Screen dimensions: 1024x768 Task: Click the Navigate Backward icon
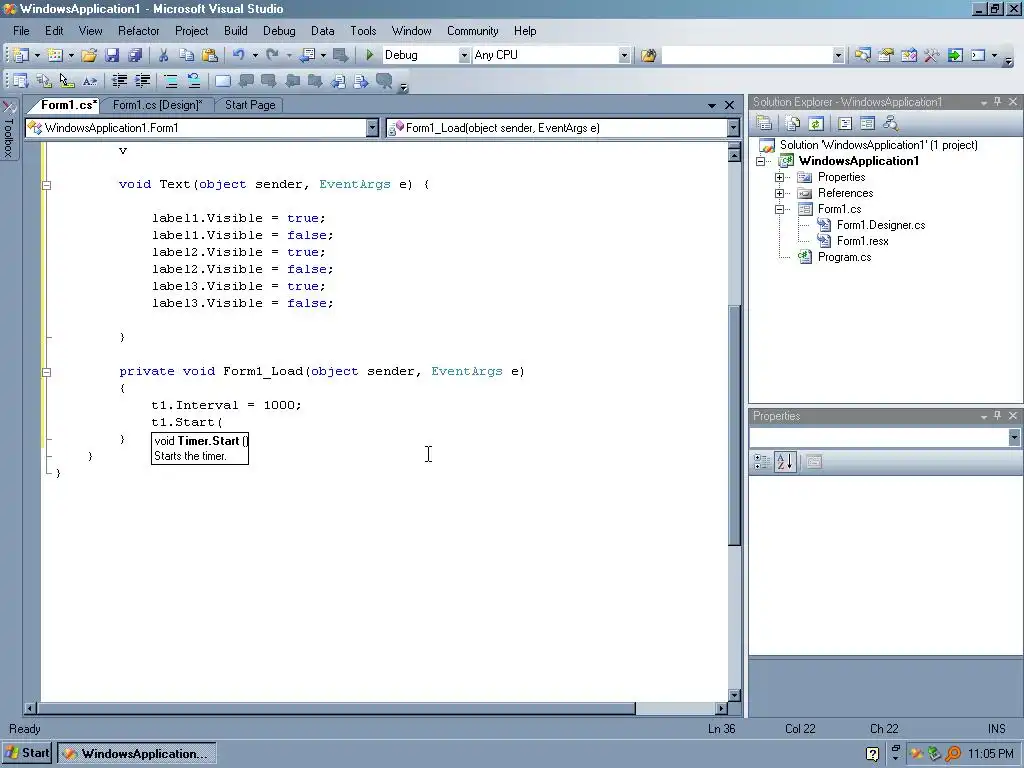(x=308, y=56)
